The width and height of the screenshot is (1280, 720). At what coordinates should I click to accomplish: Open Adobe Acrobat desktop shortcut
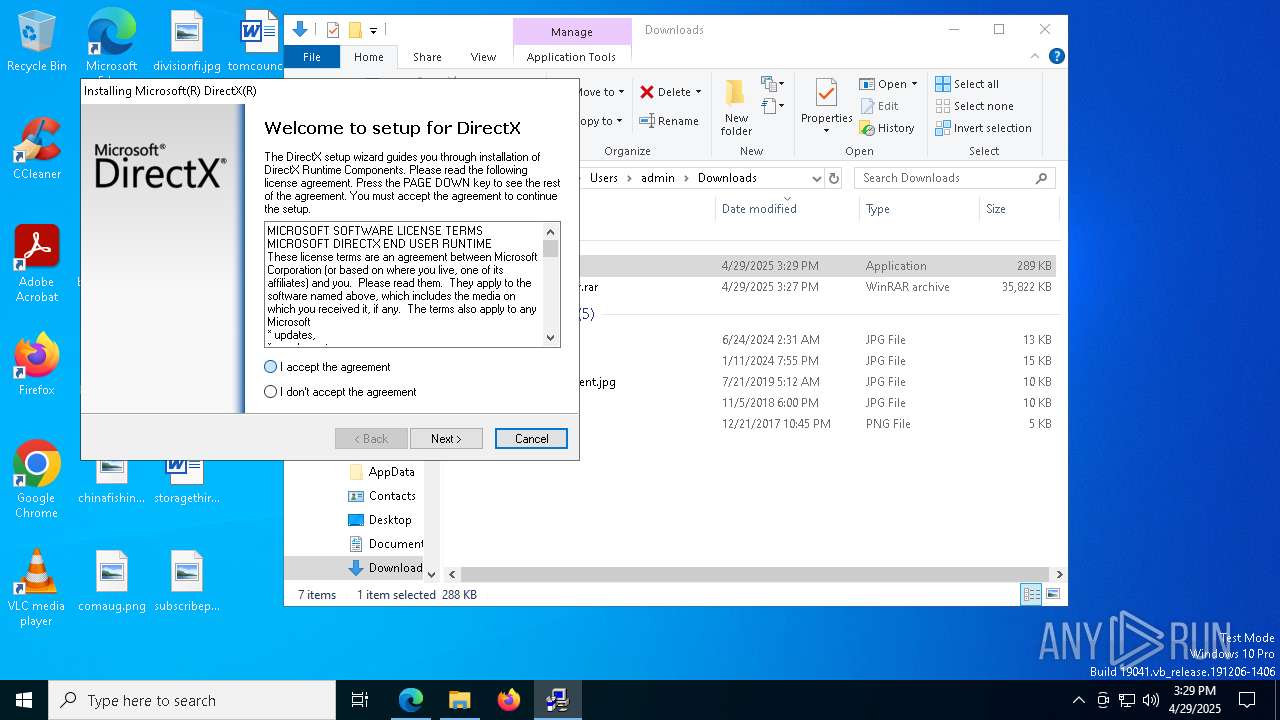[x=37, y=263]
